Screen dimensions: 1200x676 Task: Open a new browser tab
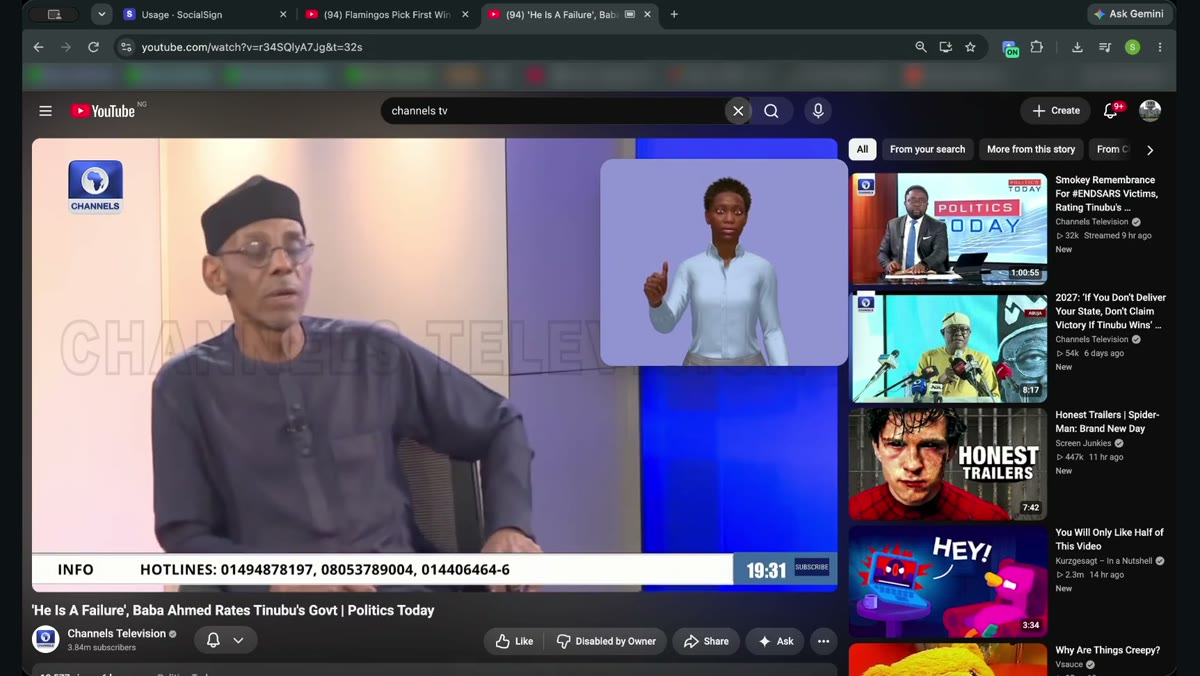tap(674, 14)
